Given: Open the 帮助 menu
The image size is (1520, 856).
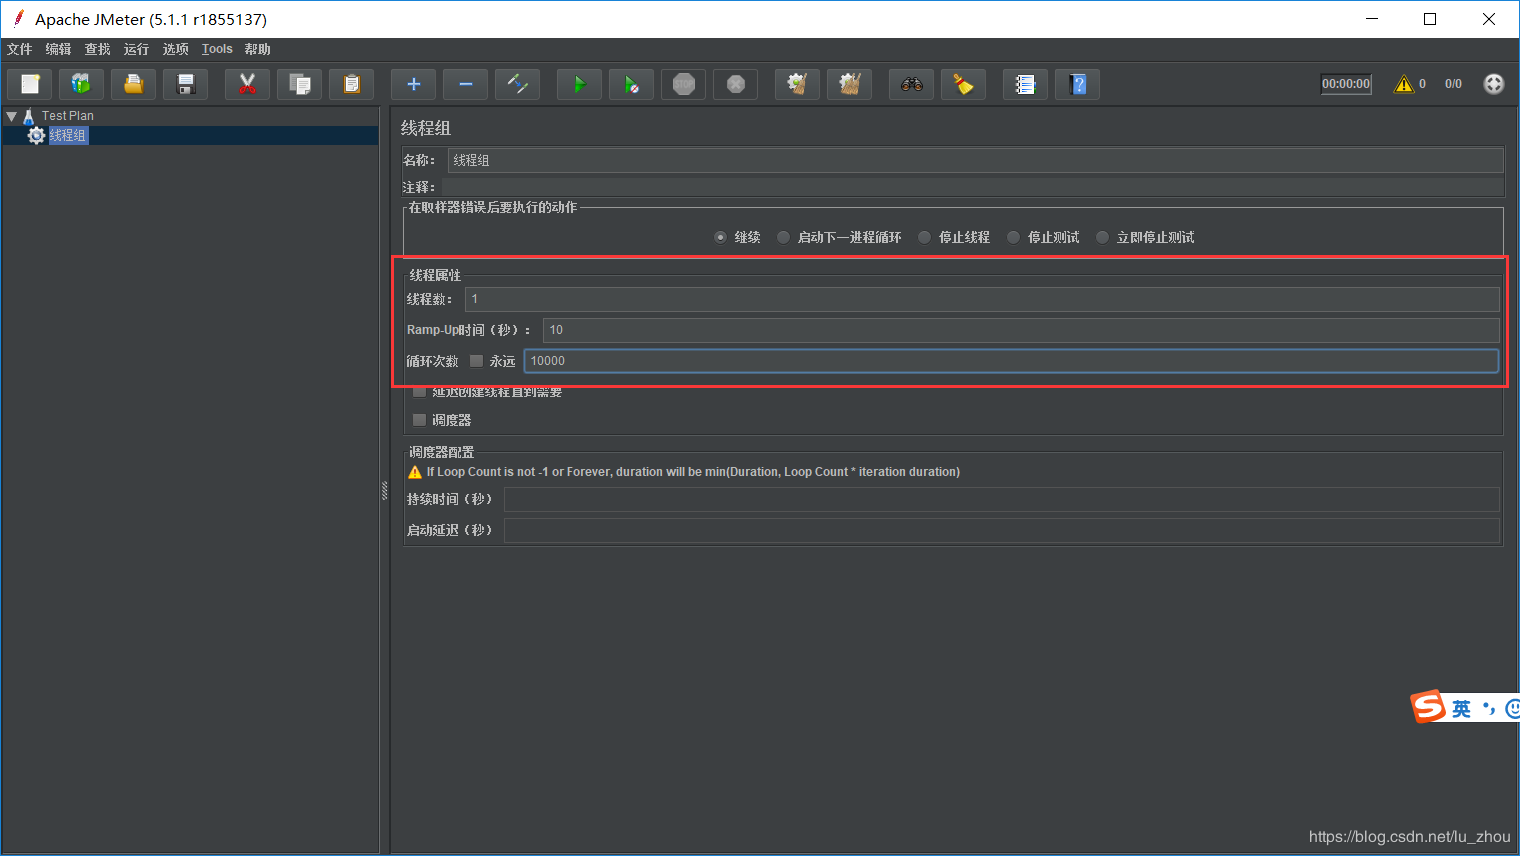Looking at the screenshot, I should click(257, 49).
